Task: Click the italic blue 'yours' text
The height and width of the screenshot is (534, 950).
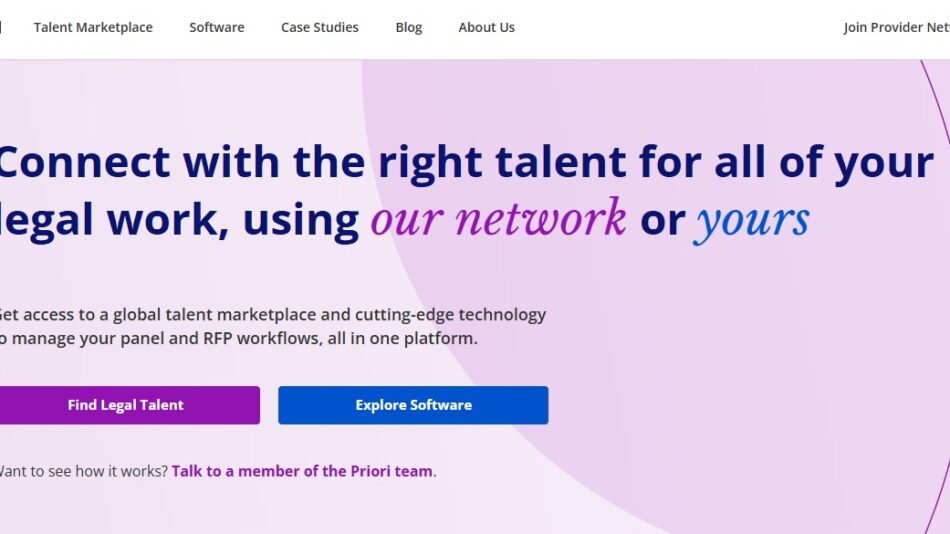Action: click(x=752, y=219)
